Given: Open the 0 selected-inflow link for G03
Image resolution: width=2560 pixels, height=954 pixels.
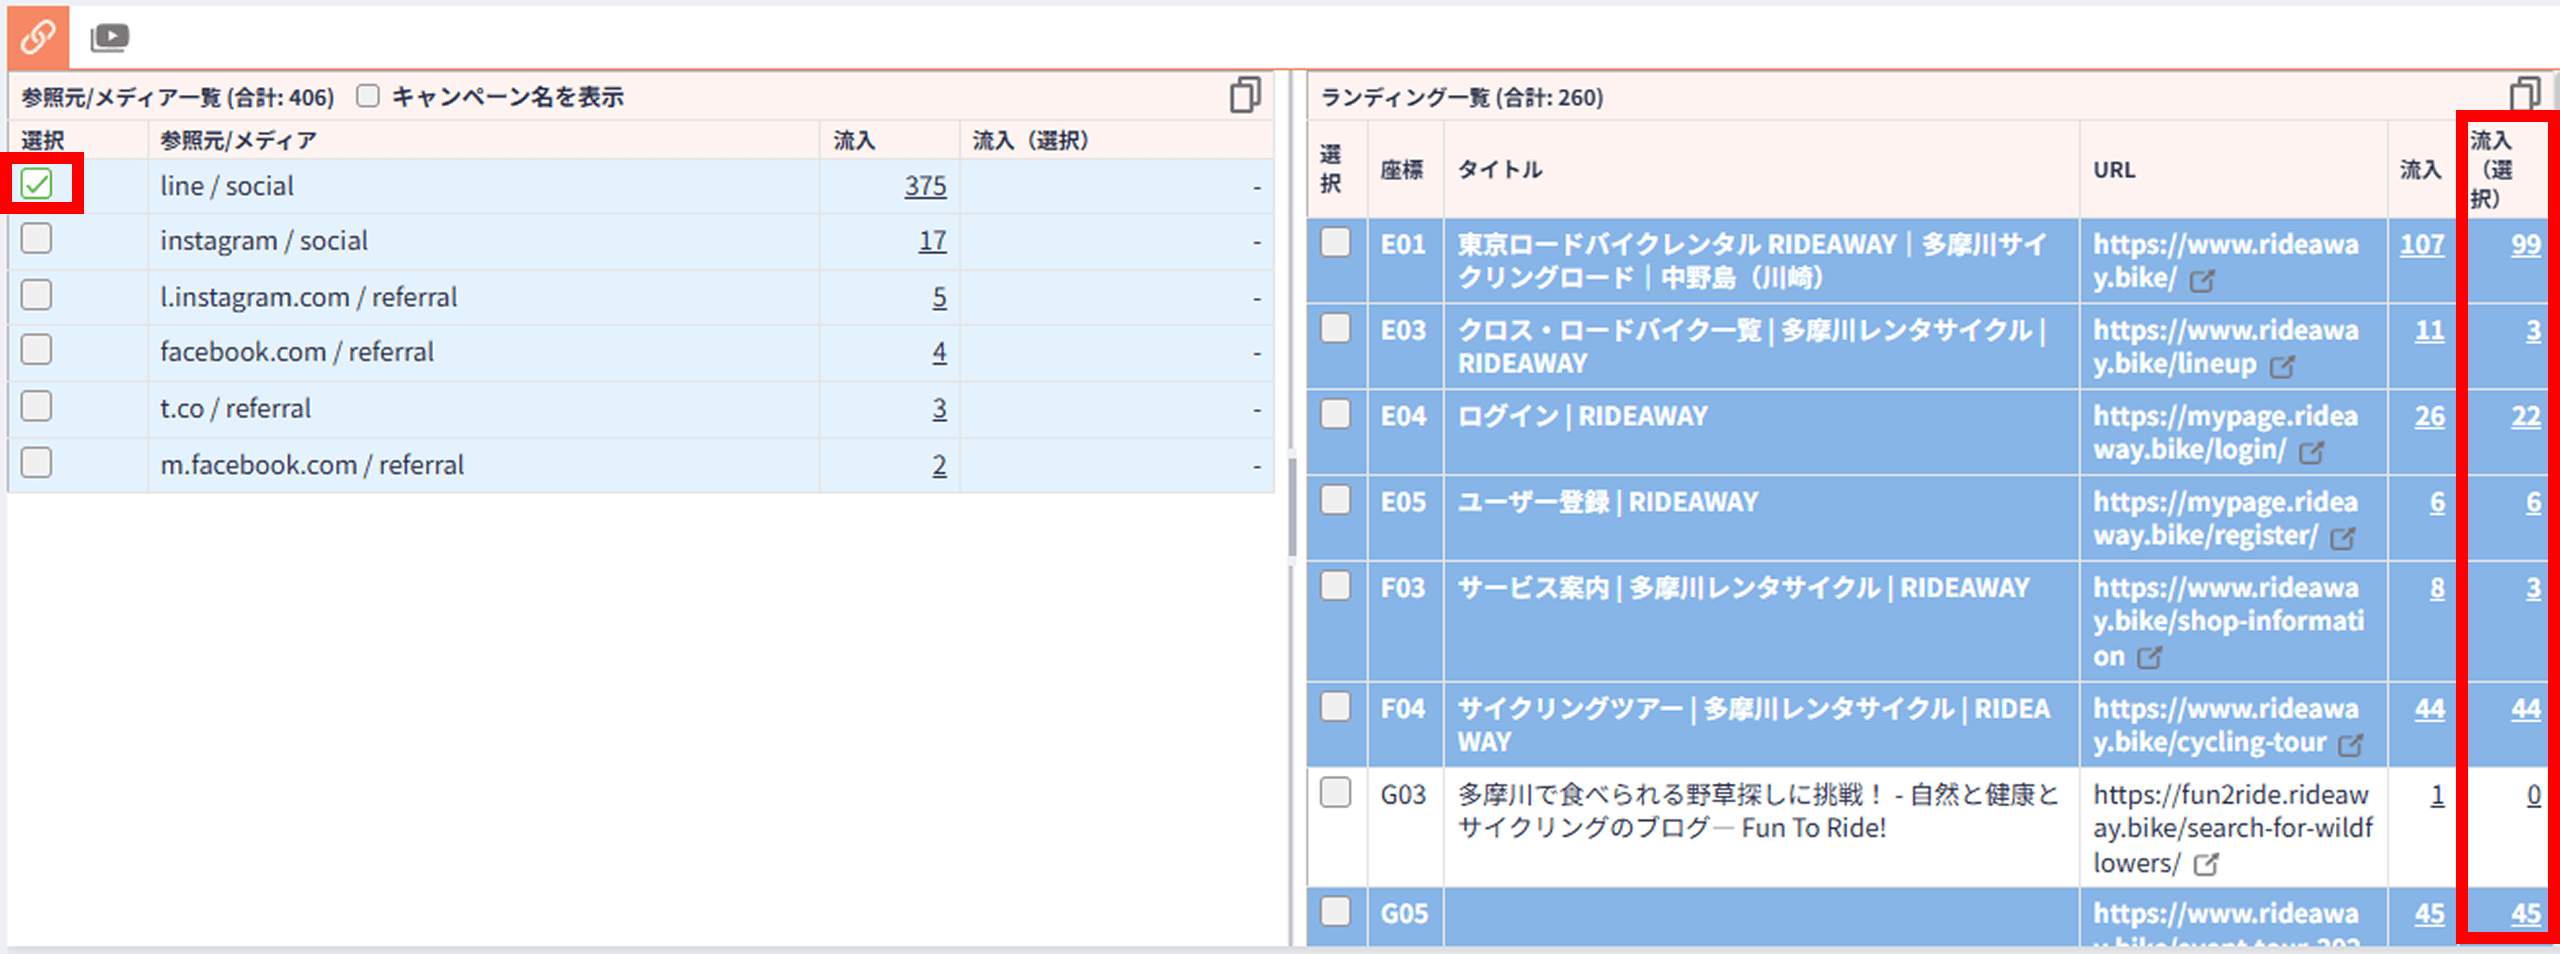Looking at the screenshot, I should point(2534,795).
